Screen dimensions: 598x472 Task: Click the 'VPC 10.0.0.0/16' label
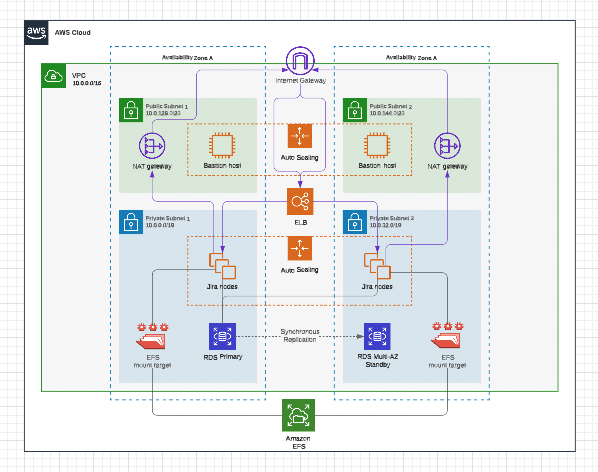click(x=87, y=79)
